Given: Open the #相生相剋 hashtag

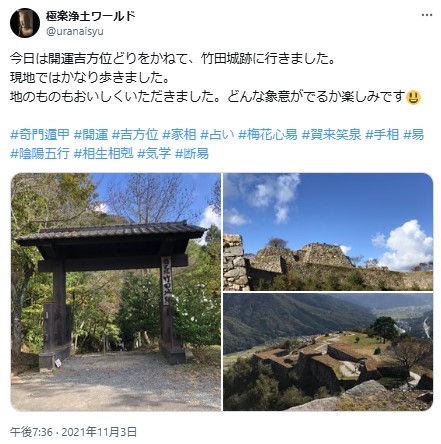Looking at the screenshot, I should coord(103,153).
